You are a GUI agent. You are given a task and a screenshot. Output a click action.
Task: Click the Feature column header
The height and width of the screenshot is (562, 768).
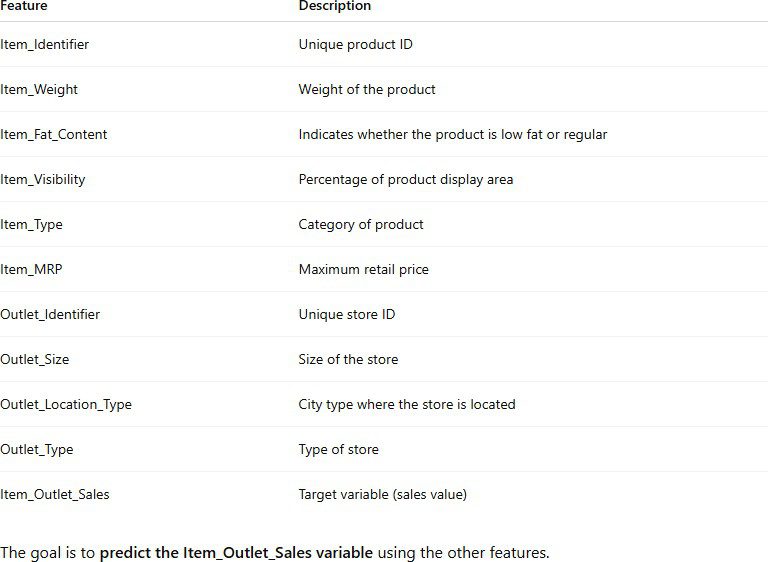tap(24, 6)
